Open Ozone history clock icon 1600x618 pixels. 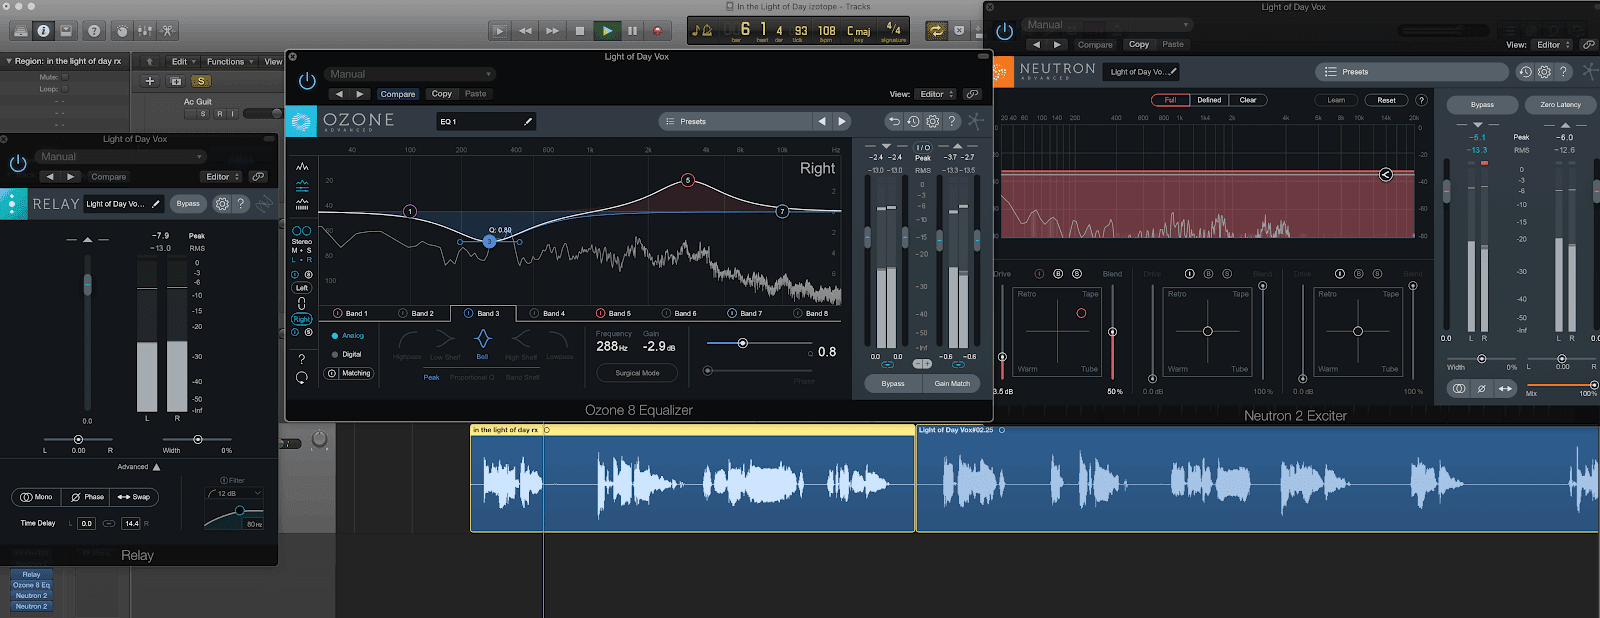point(913,121)
